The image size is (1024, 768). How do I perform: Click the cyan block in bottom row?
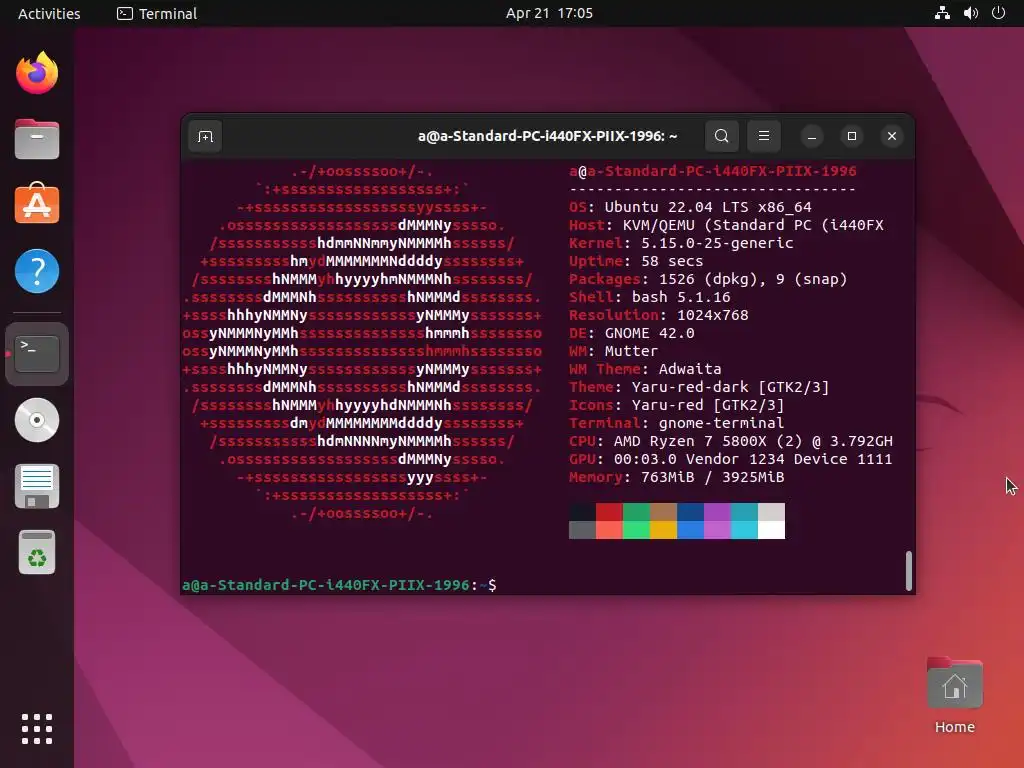[x=744, y=530]
